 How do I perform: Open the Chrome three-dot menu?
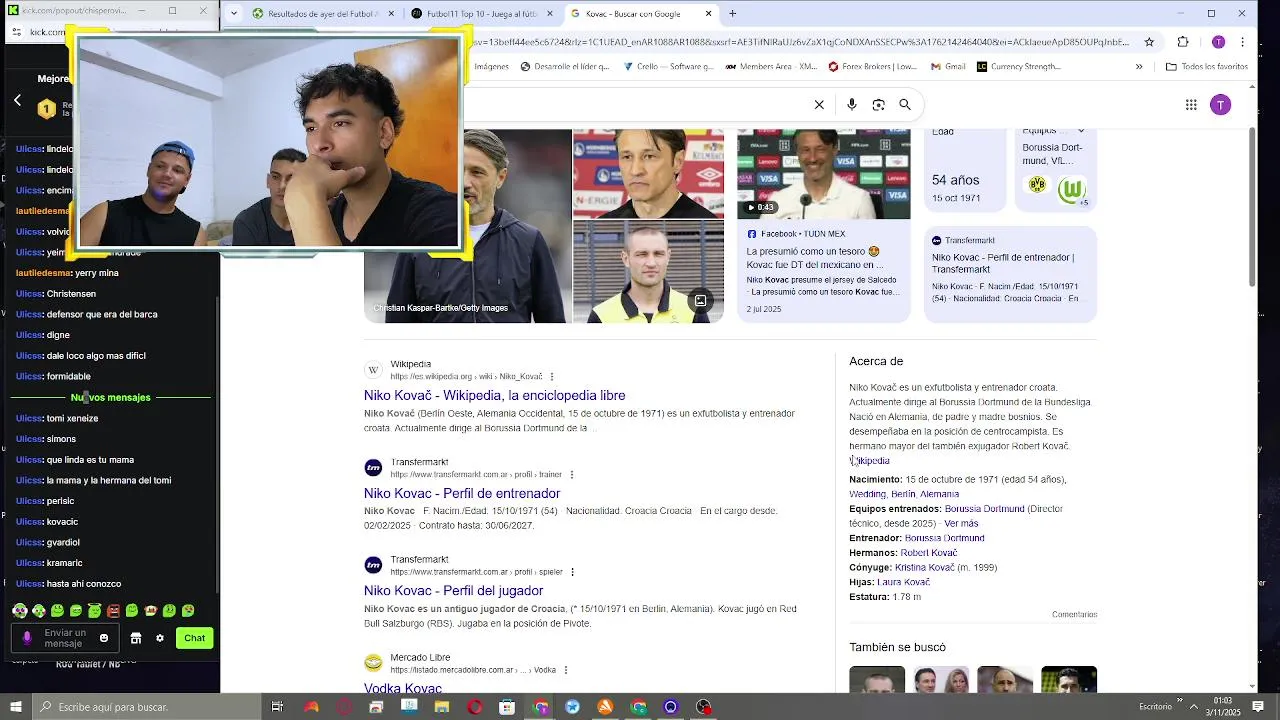[1243, 42]
